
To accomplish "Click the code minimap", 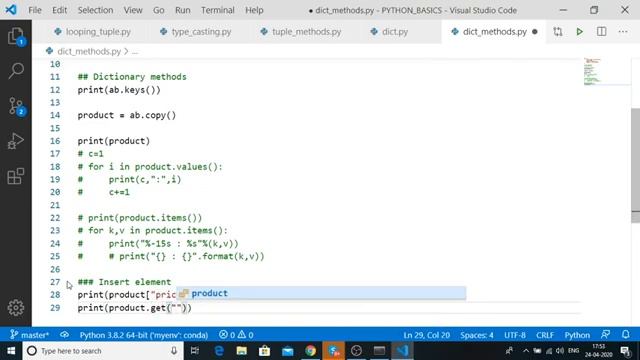I will pos(593,72).
